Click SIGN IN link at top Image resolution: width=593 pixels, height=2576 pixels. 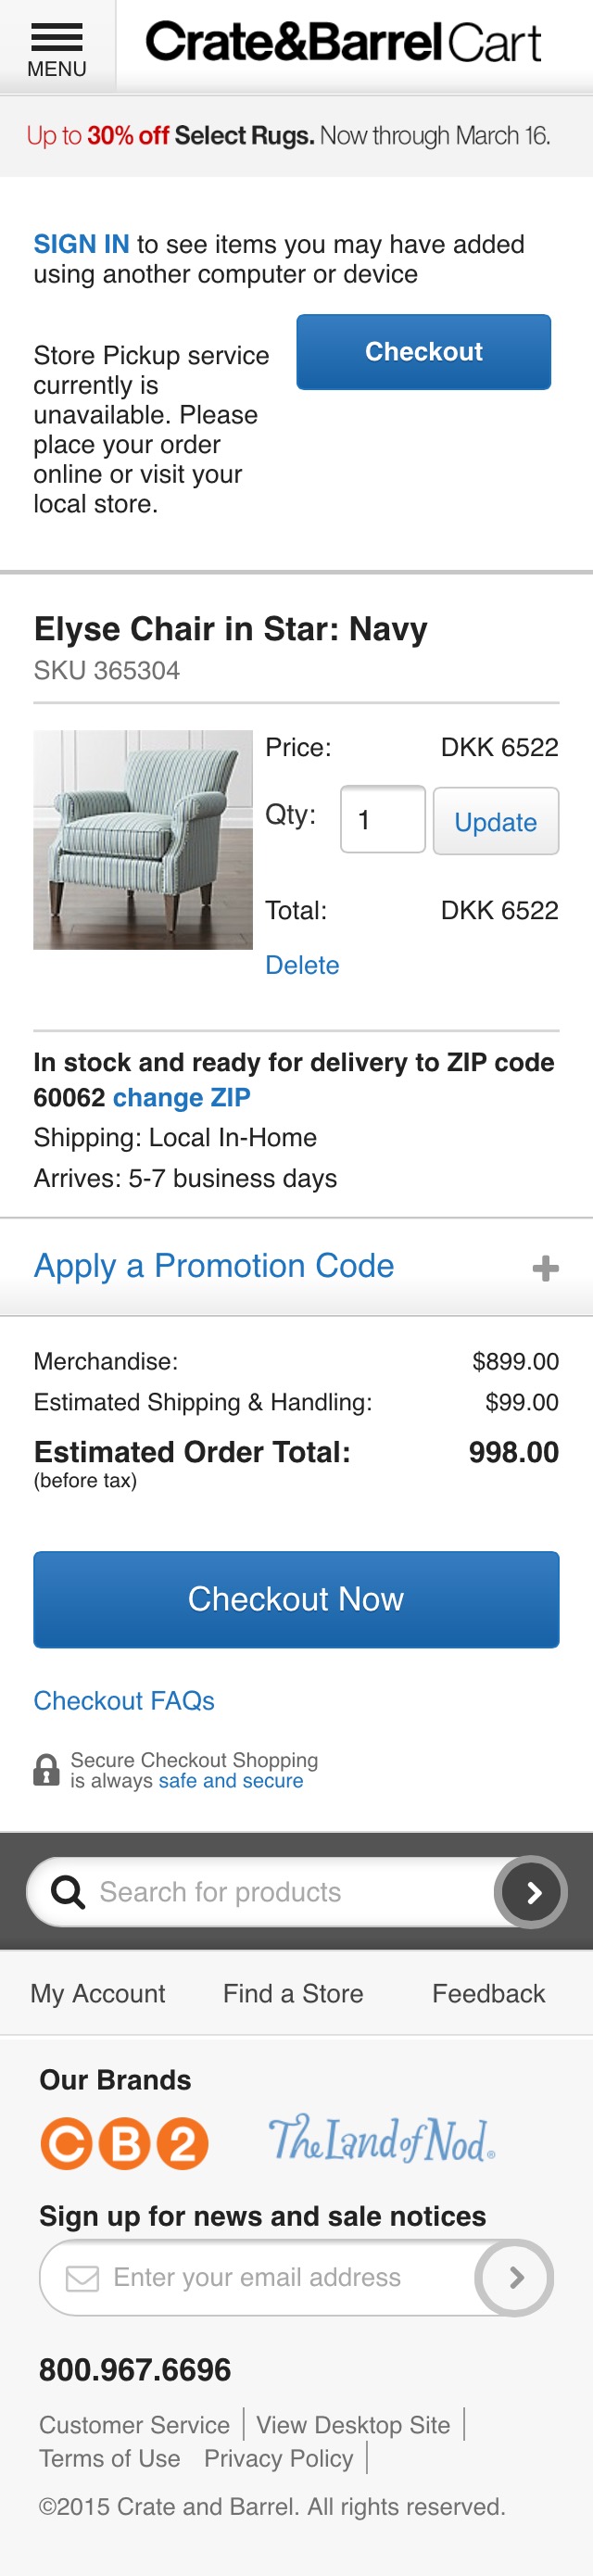tap(80, 243)
